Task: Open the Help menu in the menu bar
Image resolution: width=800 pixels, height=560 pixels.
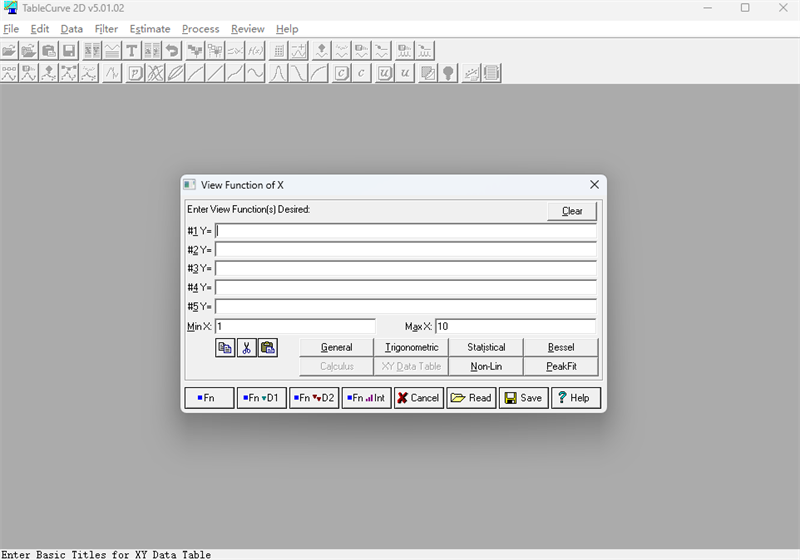Action: click(287, 29)
